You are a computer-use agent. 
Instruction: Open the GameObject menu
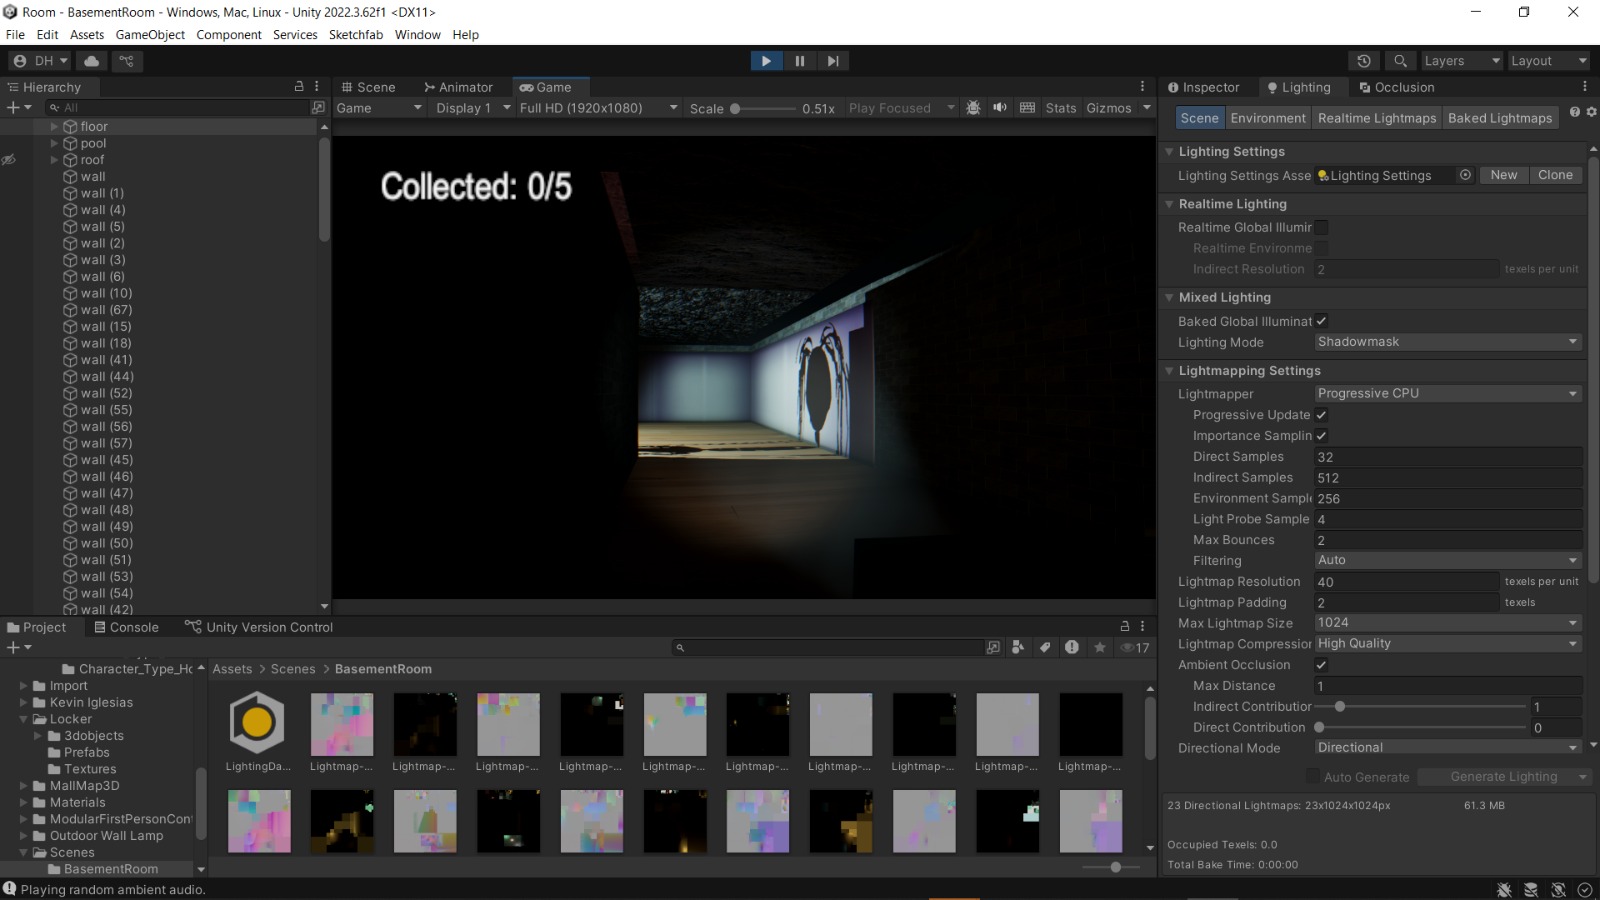[x=149, y=34]
